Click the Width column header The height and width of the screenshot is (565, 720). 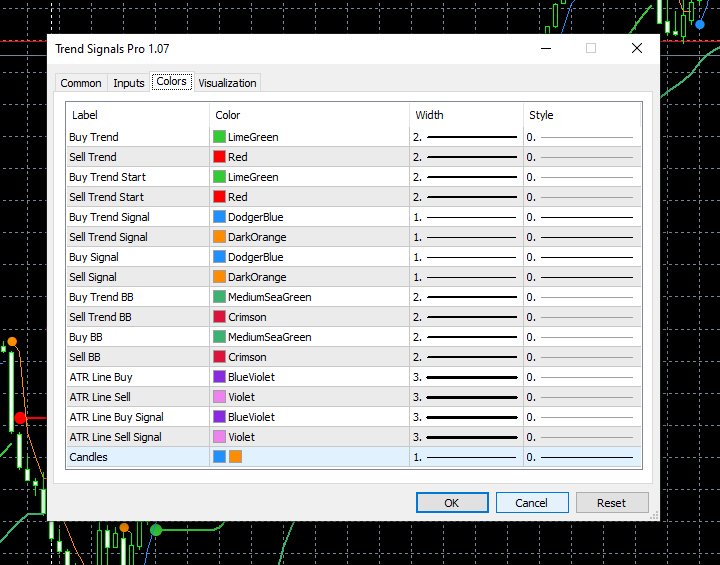coord(467,115)
